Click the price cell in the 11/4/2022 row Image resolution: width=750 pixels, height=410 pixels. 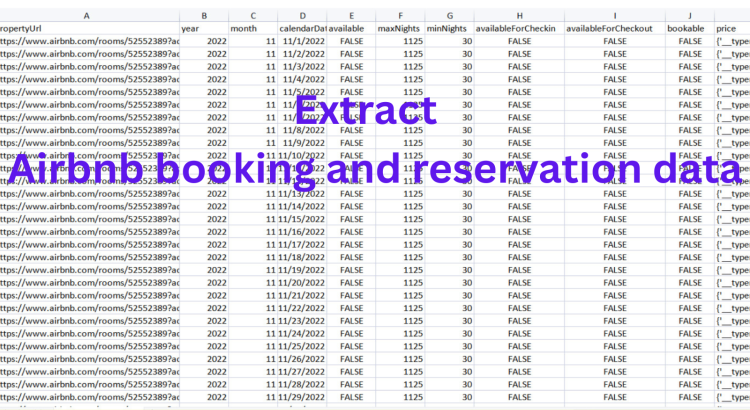coord(732,79)
